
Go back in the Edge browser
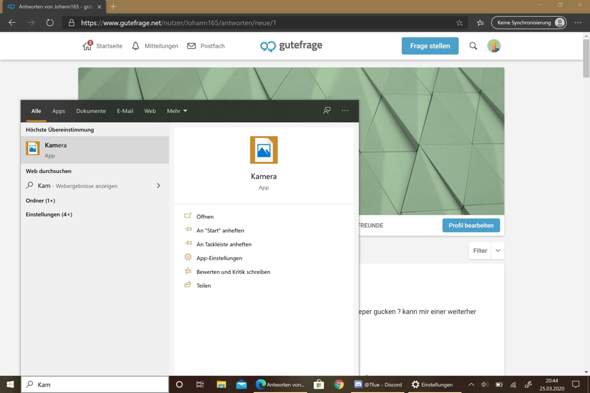[x=12, y=23]
